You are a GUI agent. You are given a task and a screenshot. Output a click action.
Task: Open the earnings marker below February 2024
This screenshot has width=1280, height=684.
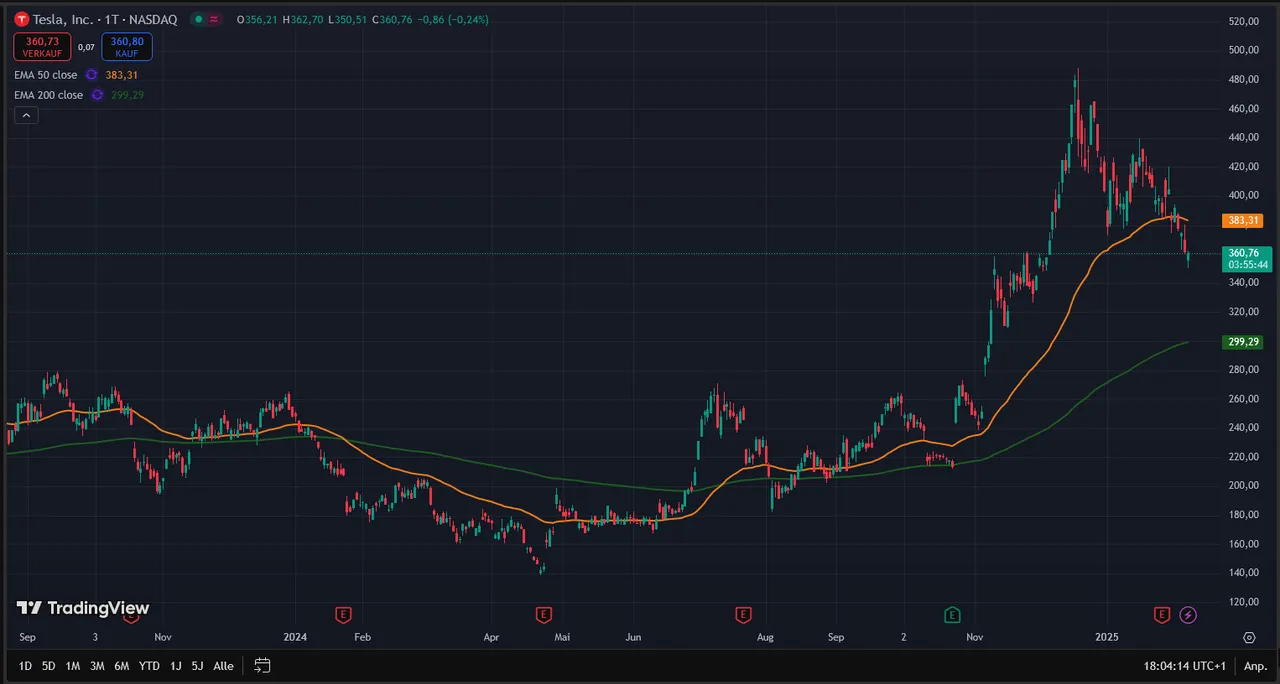[343, 613]
